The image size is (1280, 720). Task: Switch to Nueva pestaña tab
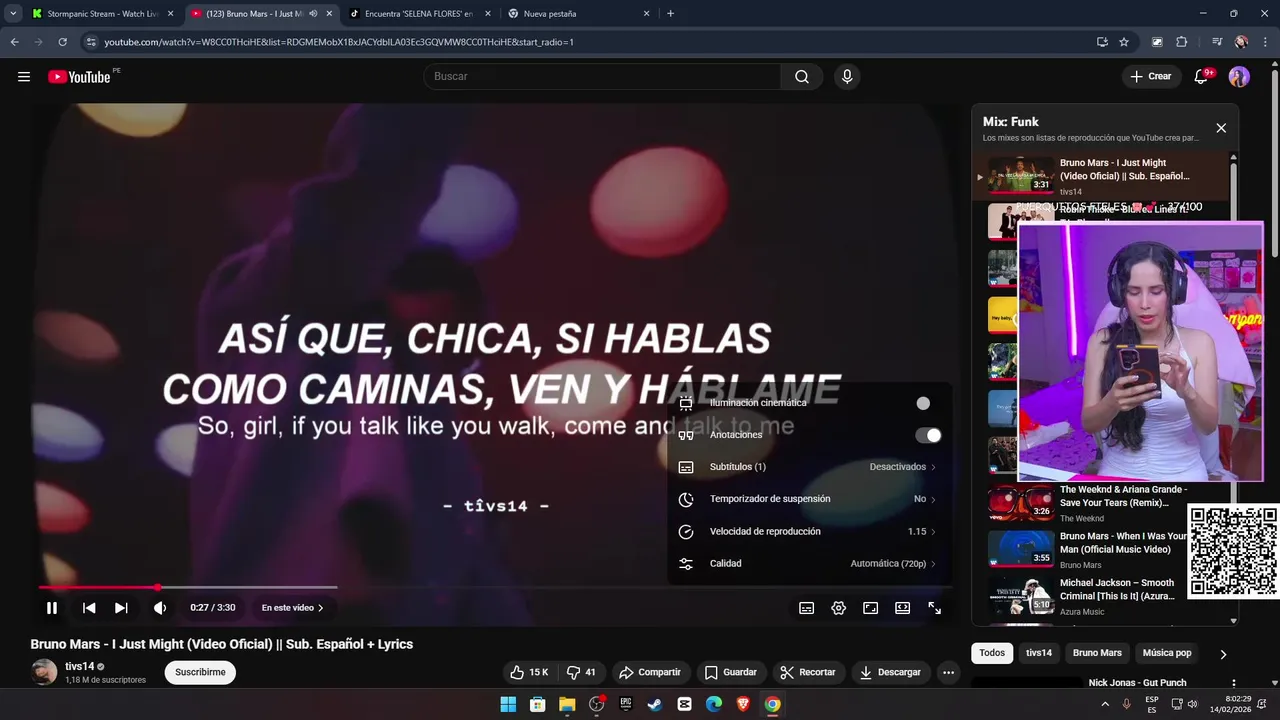point(578,14)
